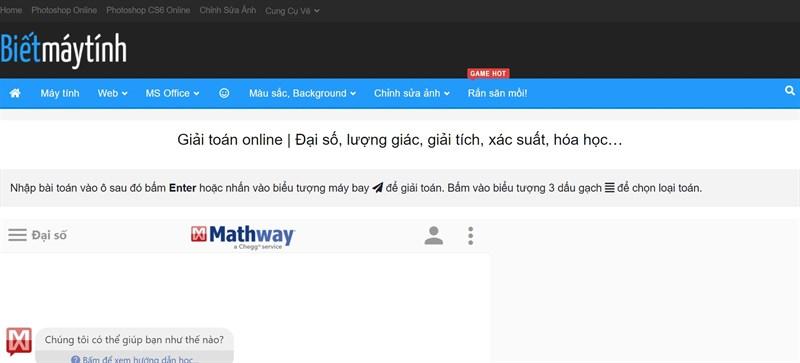Open Photoshop CS6 Online link
Screen dimensions: 800x363
[x=148, y=10]
